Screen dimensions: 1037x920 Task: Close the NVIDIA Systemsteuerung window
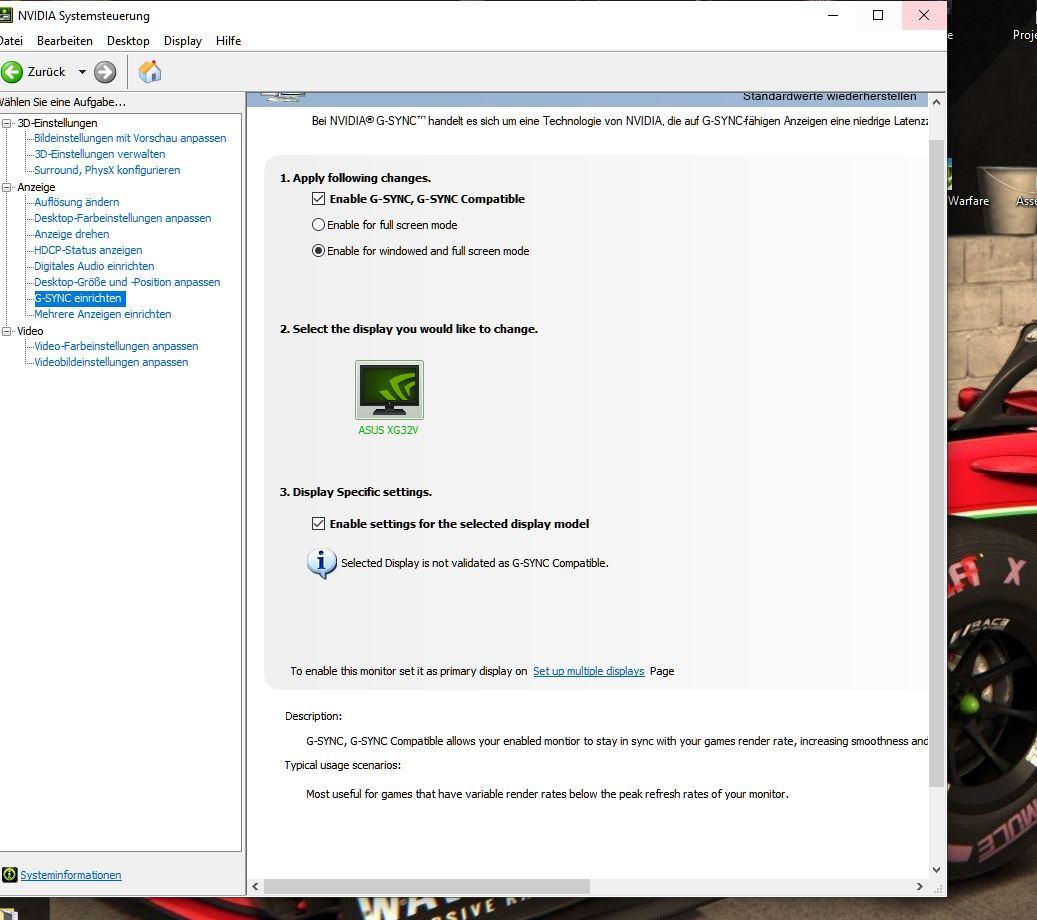point(924,15)
